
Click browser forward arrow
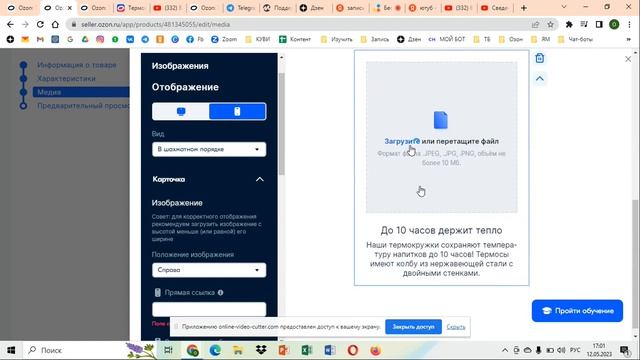[25, 24]
